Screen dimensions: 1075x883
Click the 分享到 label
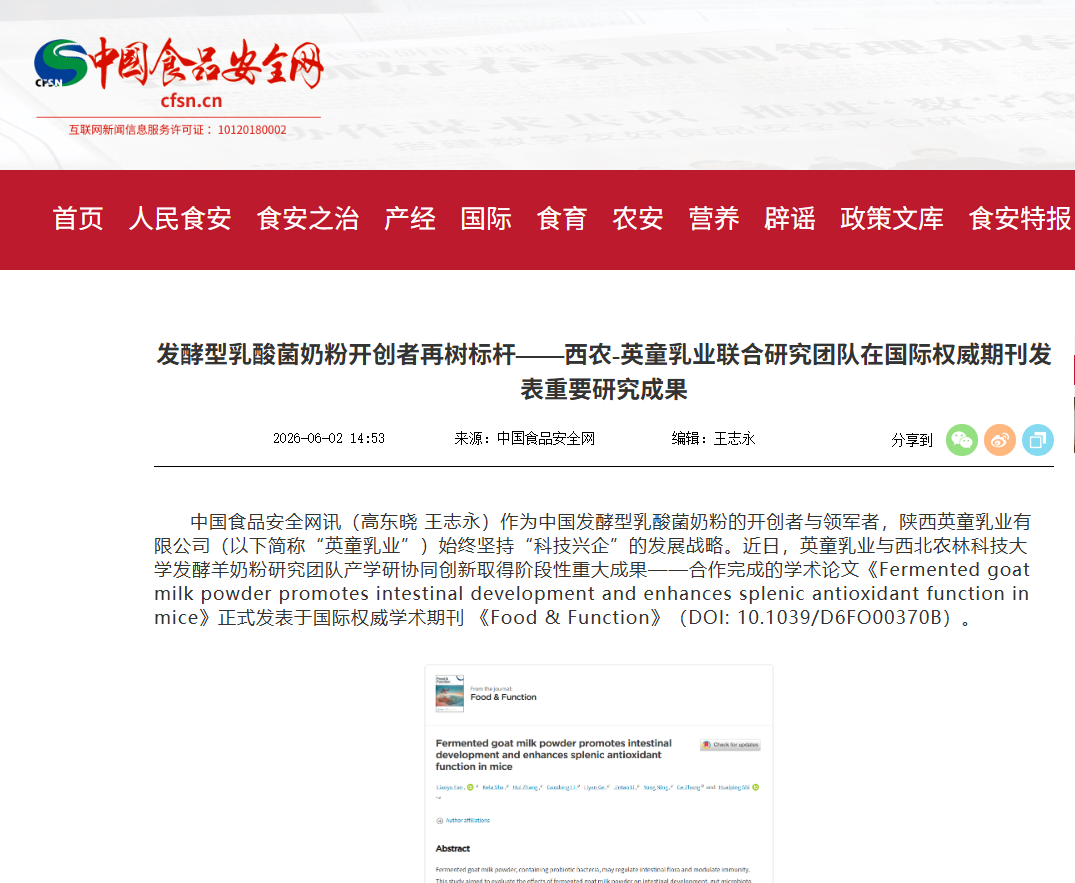coord(912,440)
